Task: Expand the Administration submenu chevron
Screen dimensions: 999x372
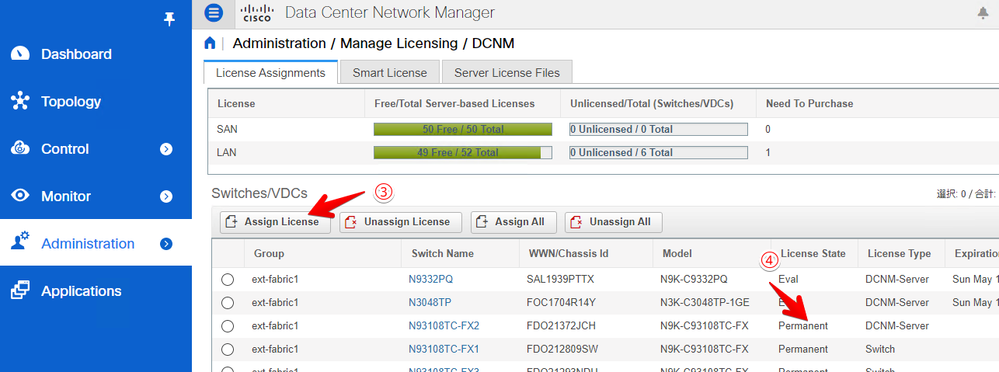Action: pyautogui.click(x=166, y=243)
